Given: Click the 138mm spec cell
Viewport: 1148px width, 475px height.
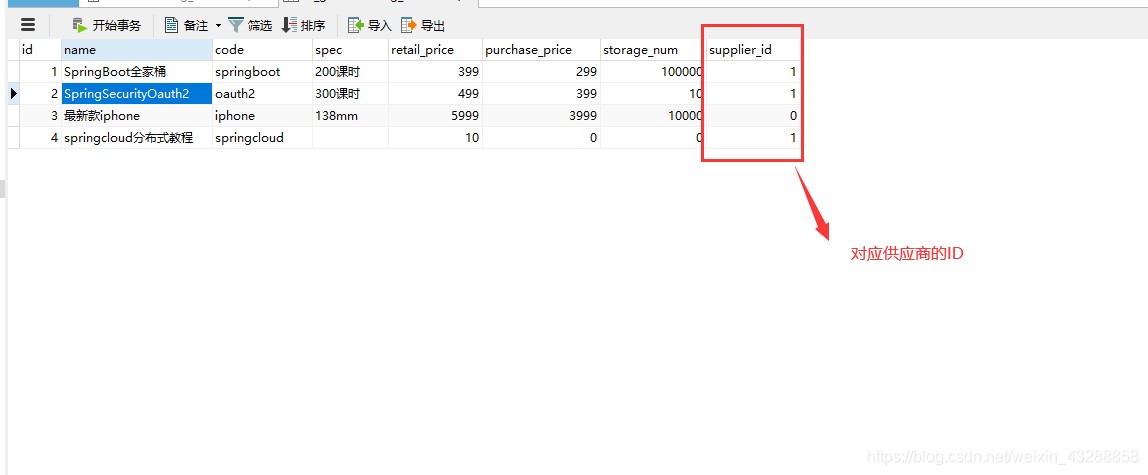Looking at the screenshot, I should [x=350, y=116].
